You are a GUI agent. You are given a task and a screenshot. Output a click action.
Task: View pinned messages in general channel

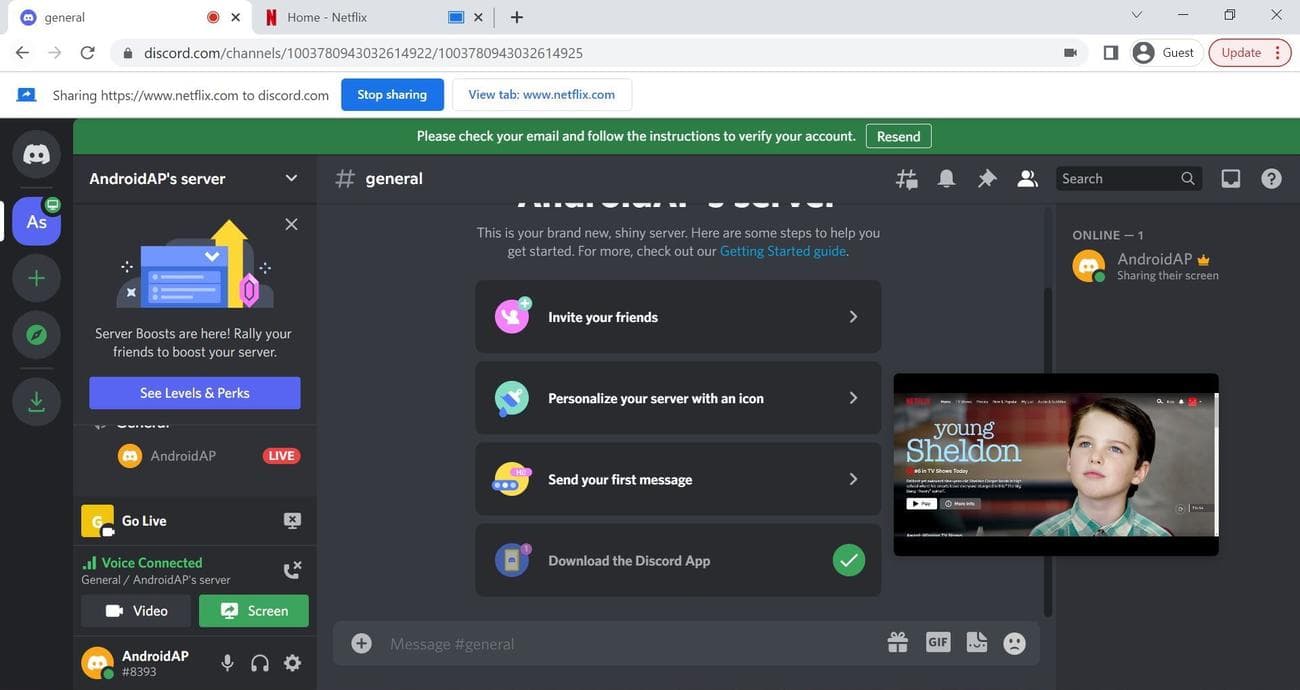click(x=986, y=178)
